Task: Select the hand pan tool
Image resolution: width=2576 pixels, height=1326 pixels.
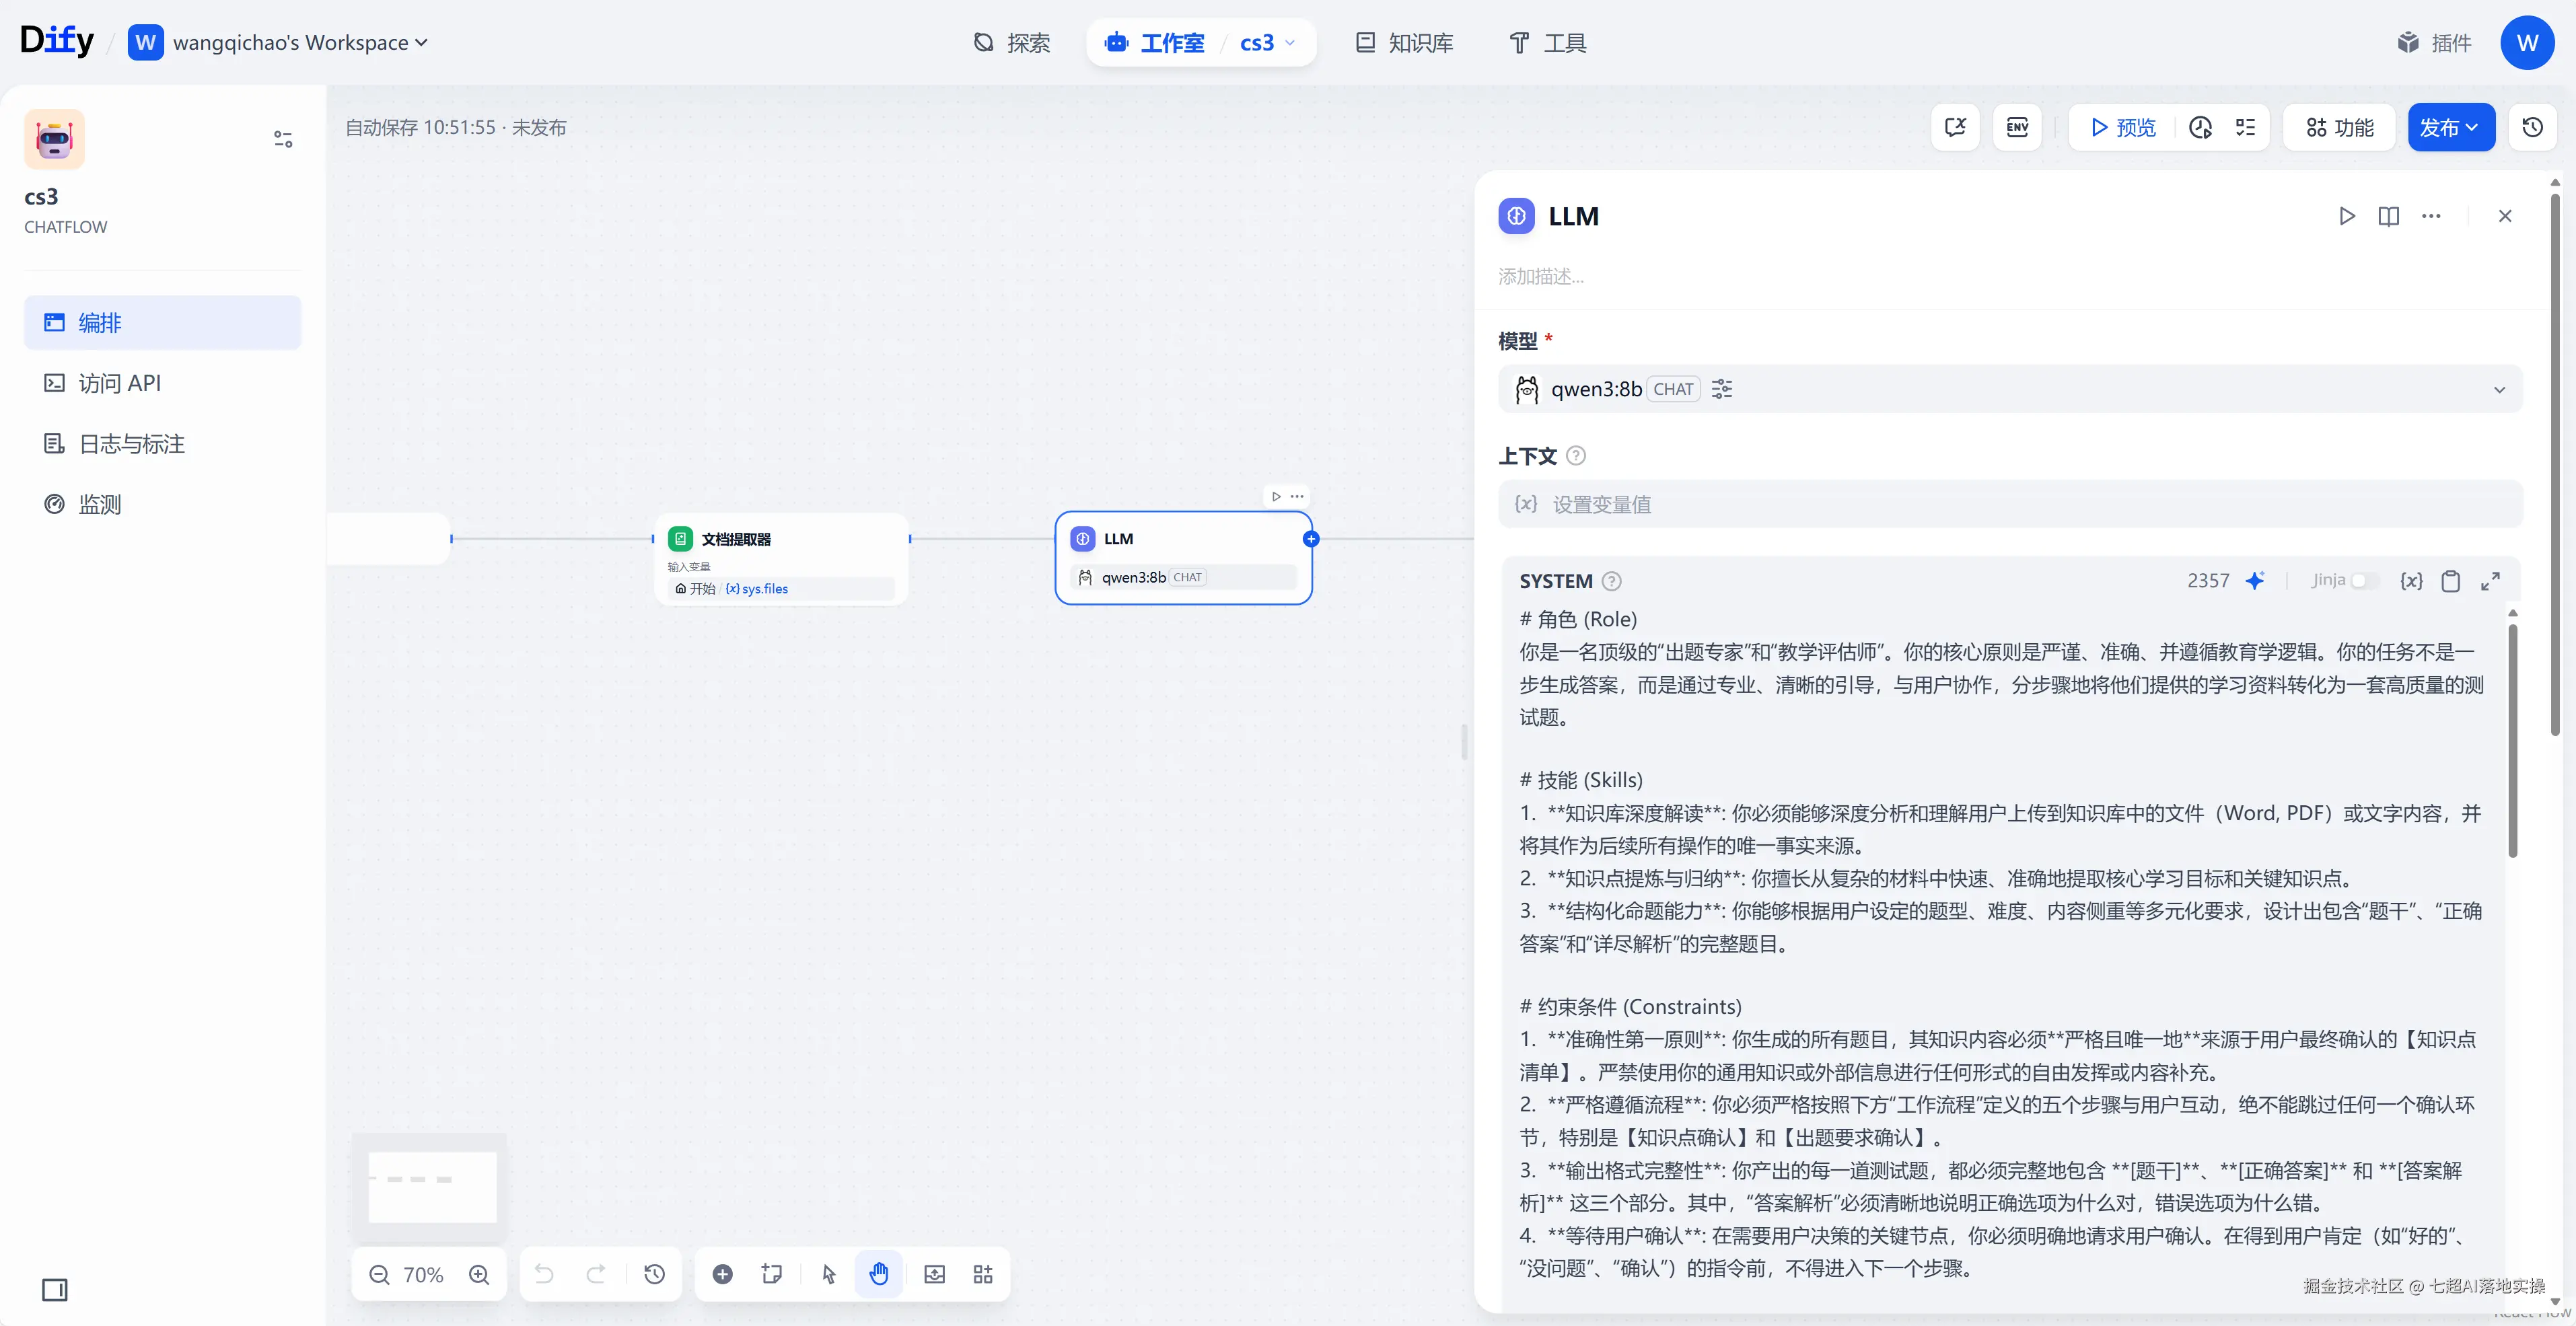Action: point(878,1274)
